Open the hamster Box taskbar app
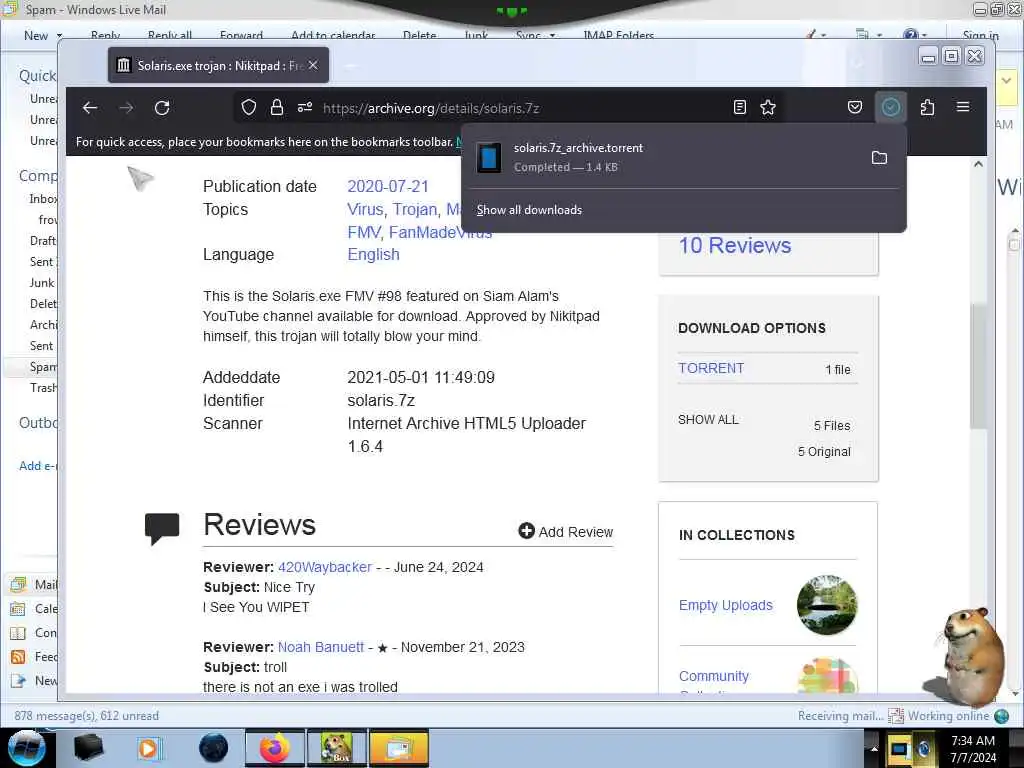The image size is (1024, 768). 336,748
